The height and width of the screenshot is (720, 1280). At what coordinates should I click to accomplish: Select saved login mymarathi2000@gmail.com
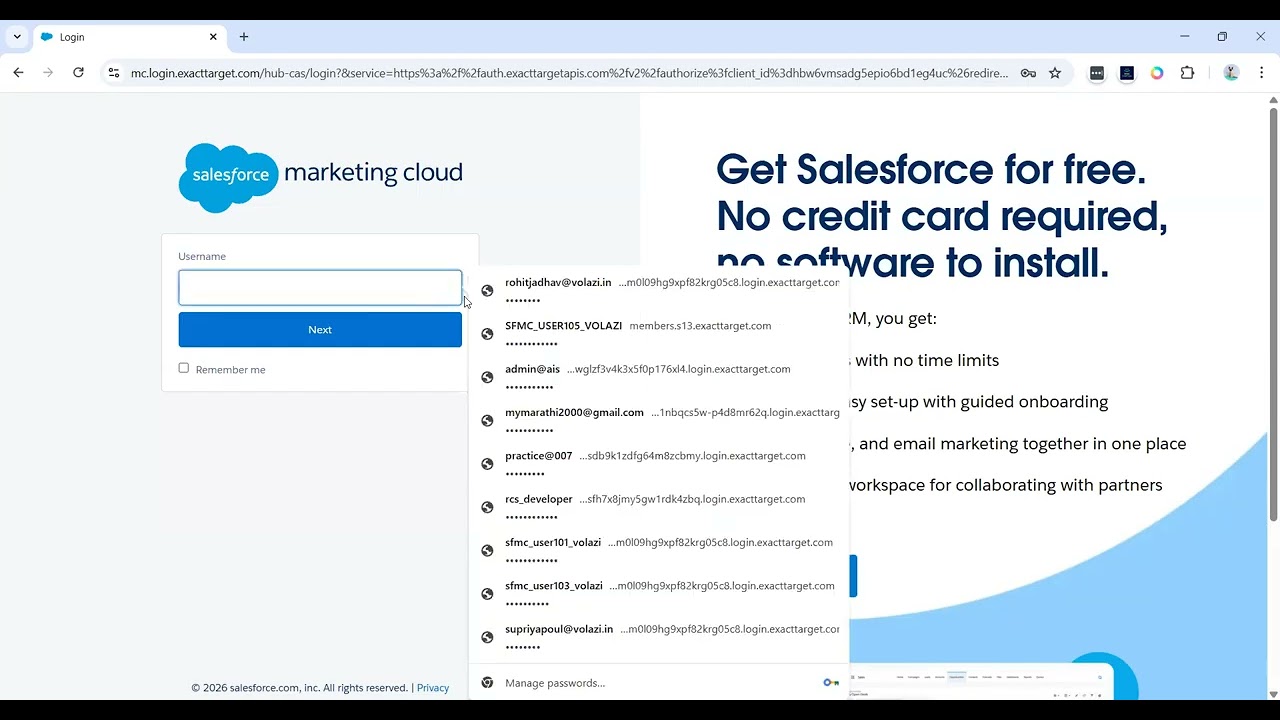click(659, 420)
